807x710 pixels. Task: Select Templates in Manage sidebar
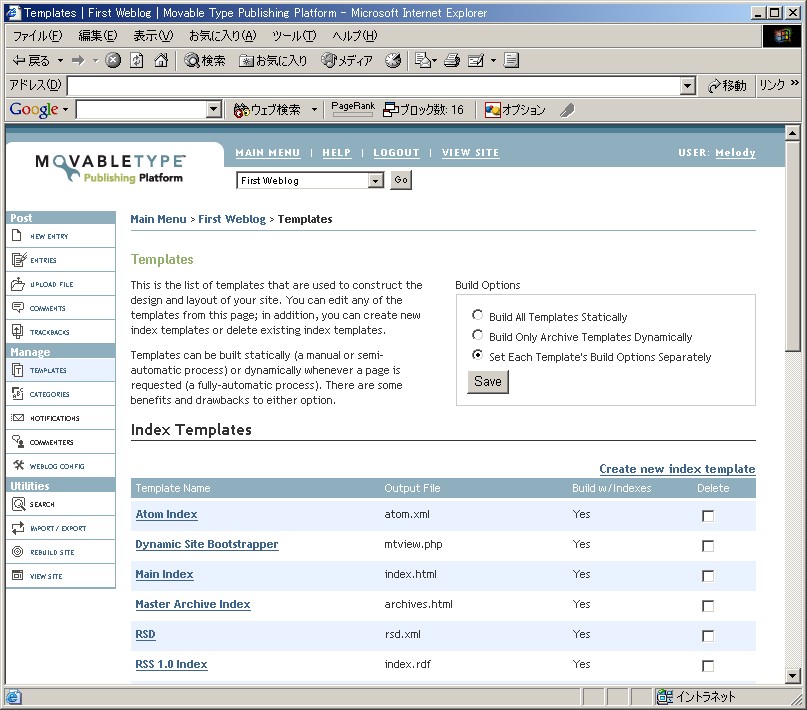tap(60, 370)
